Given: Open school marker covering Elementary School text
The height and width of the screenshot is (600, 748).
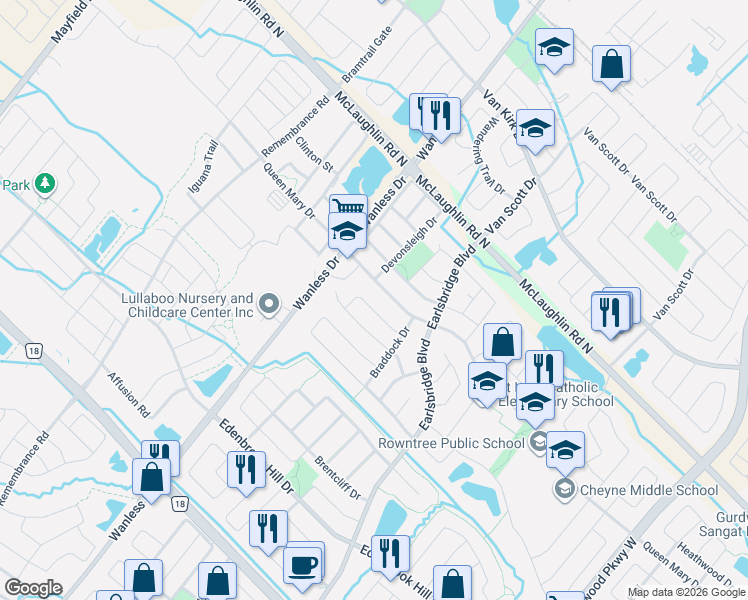Looking at the screenshot, I should [535, 404].
